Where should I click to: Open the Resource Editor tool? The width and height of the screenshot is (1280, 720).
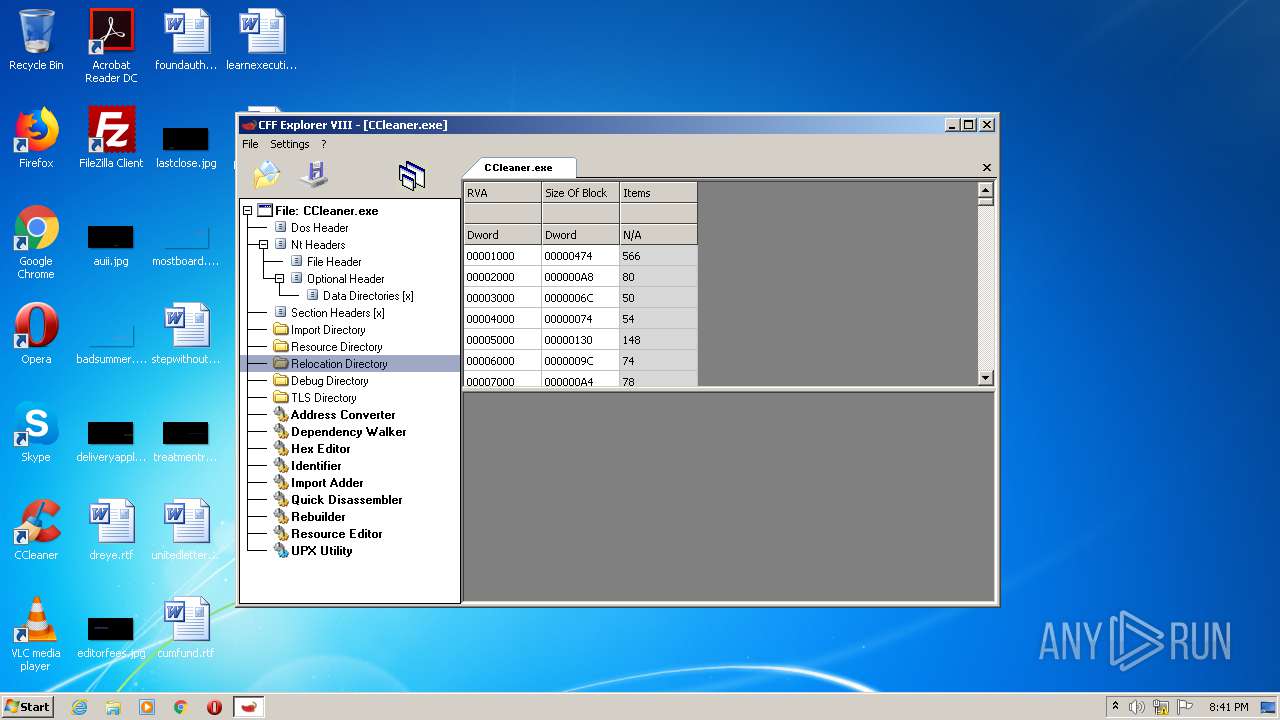[336, 534]
